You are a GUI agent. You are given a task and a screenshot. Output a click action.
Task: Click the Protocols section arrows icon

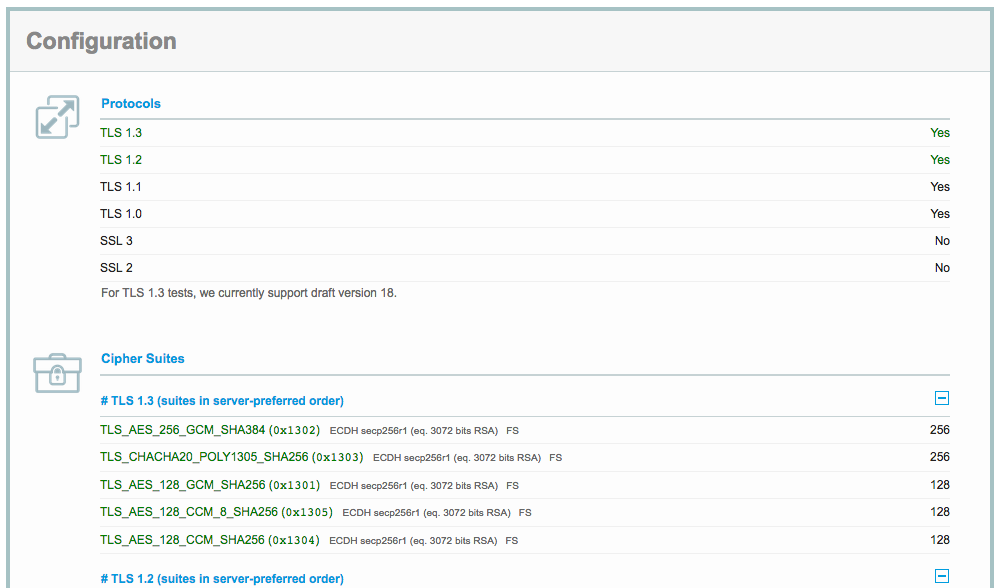57,117
